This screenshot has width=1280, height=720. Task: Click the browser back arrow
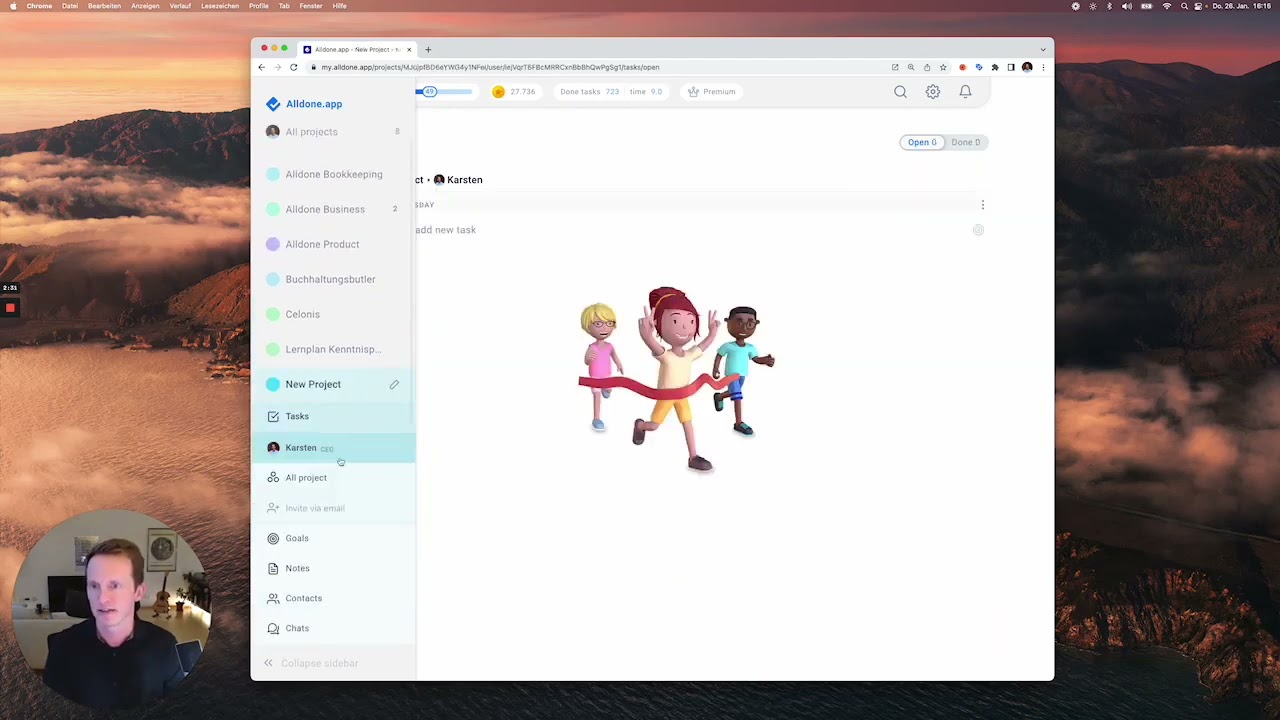click(x=262, y=67)
